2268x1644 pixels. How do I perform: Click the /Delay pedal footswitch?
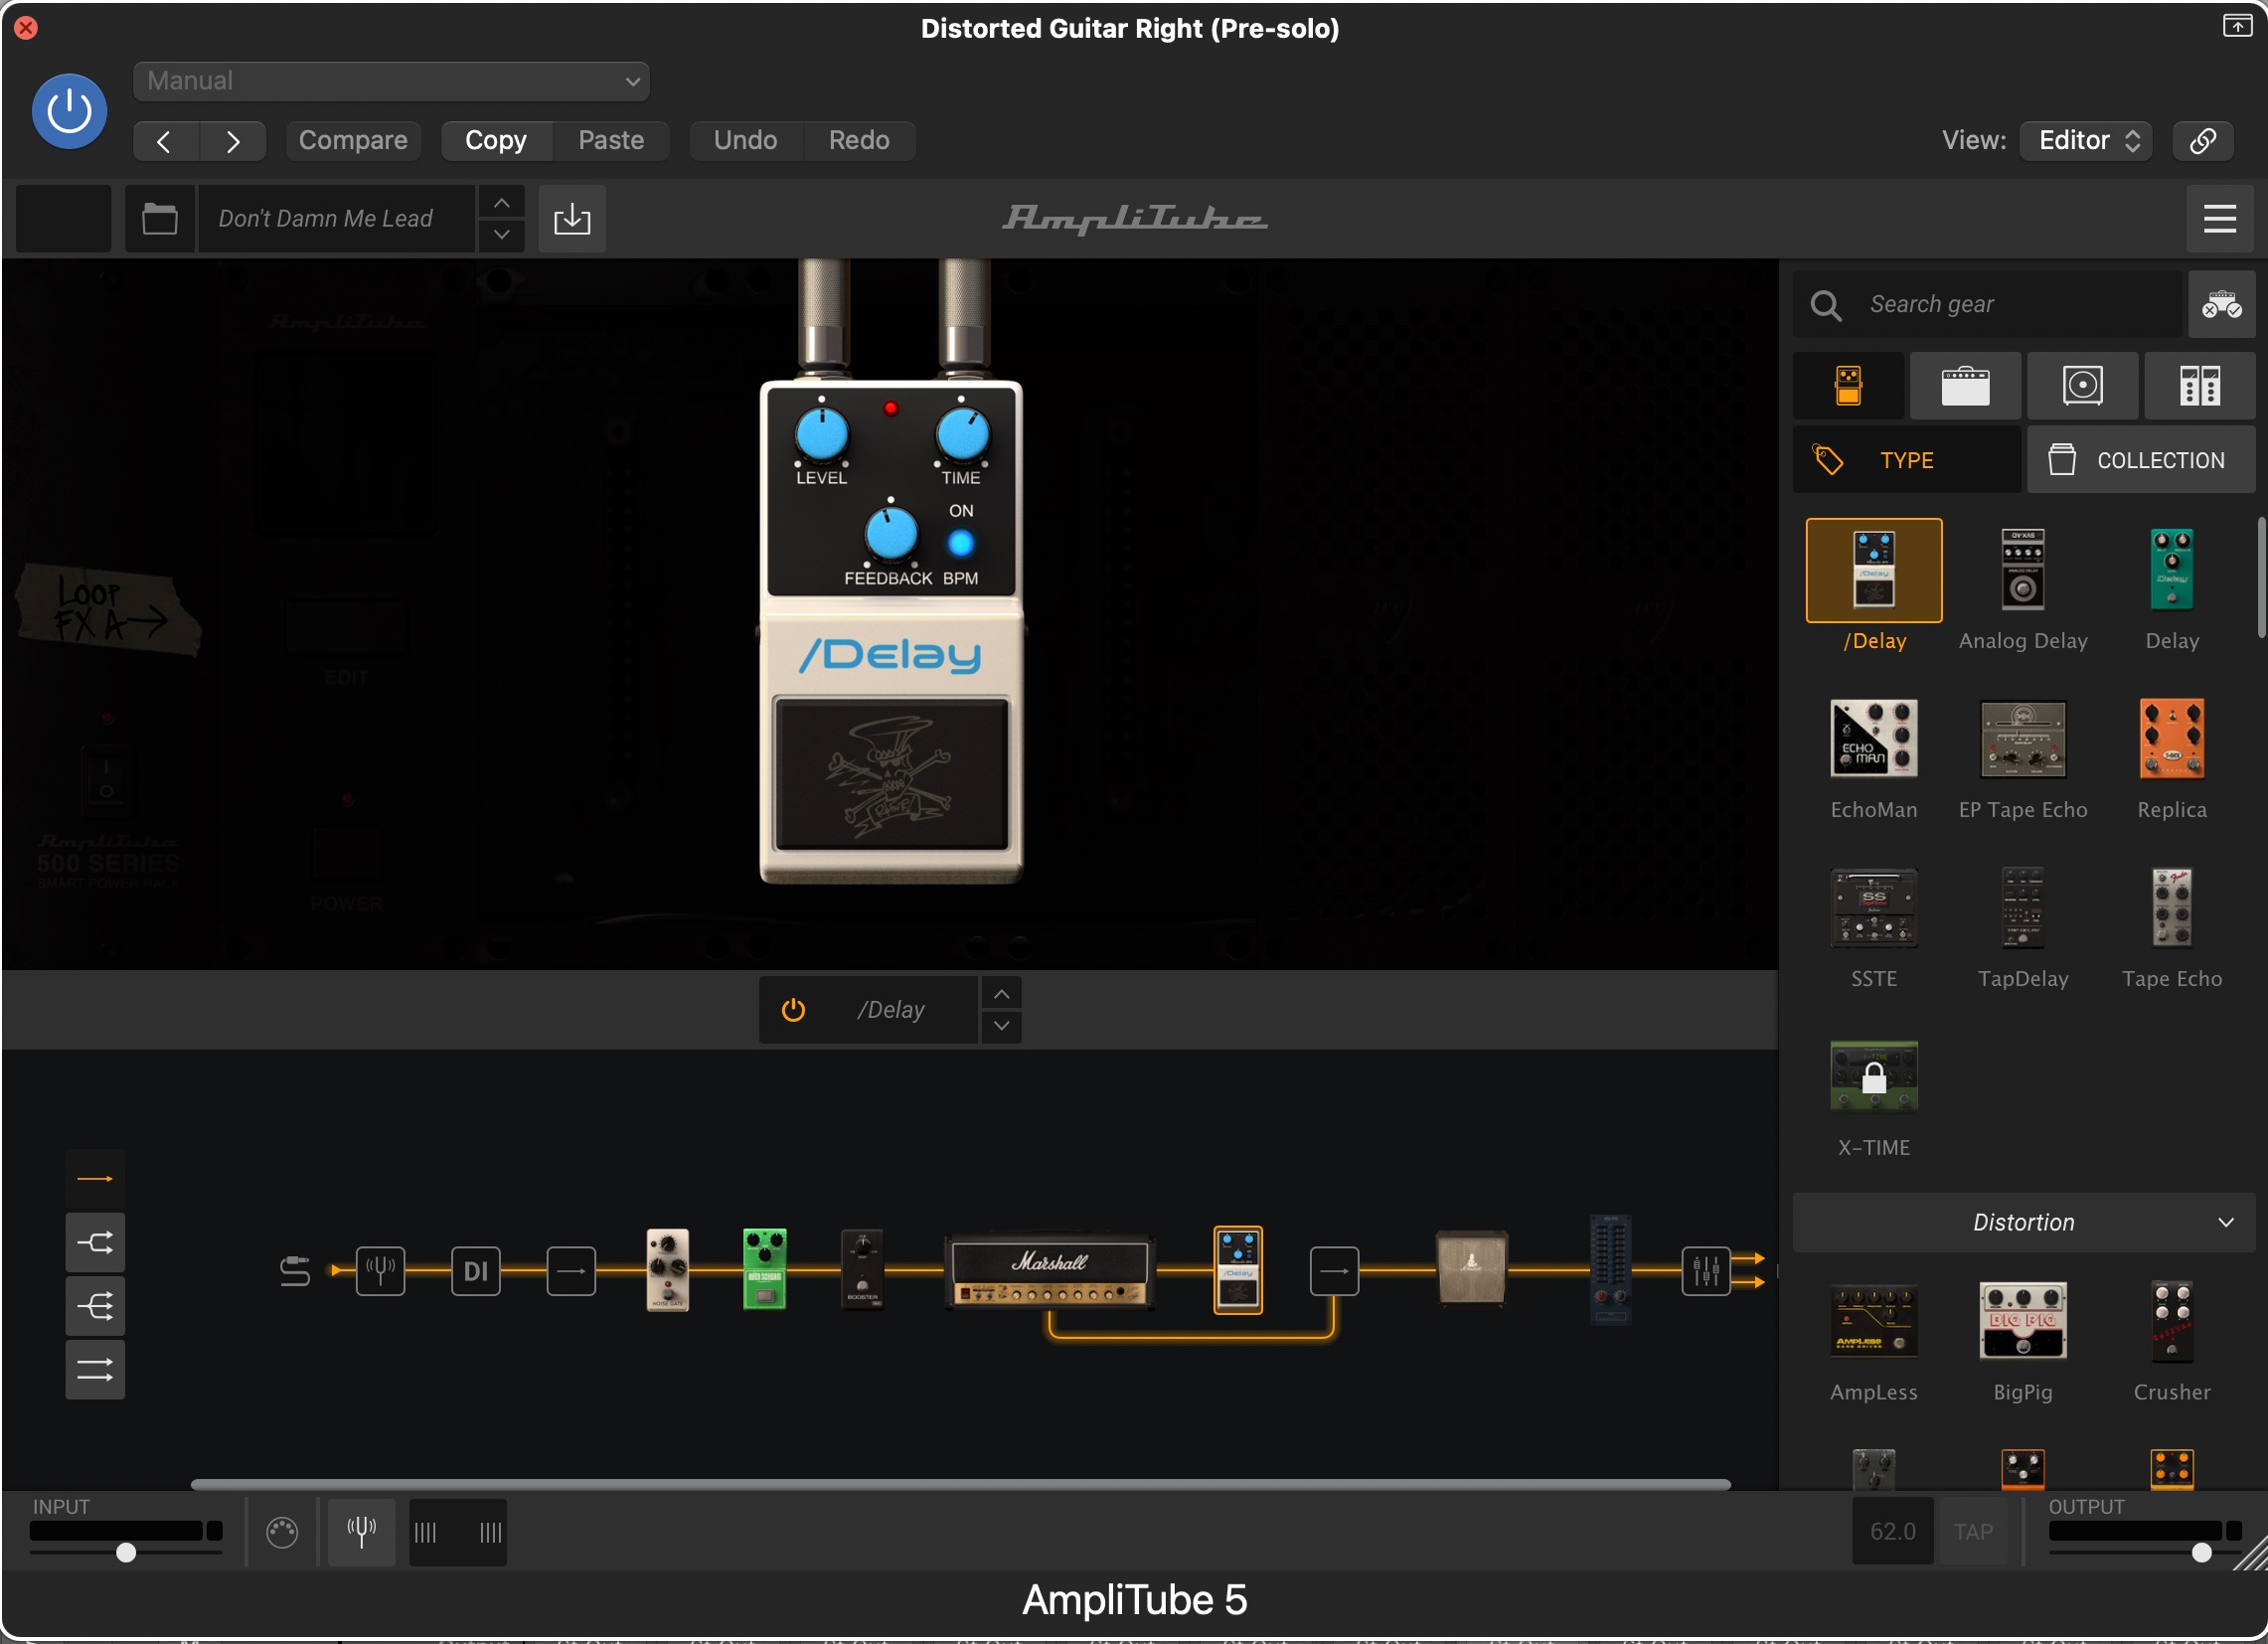click(891, 775)
